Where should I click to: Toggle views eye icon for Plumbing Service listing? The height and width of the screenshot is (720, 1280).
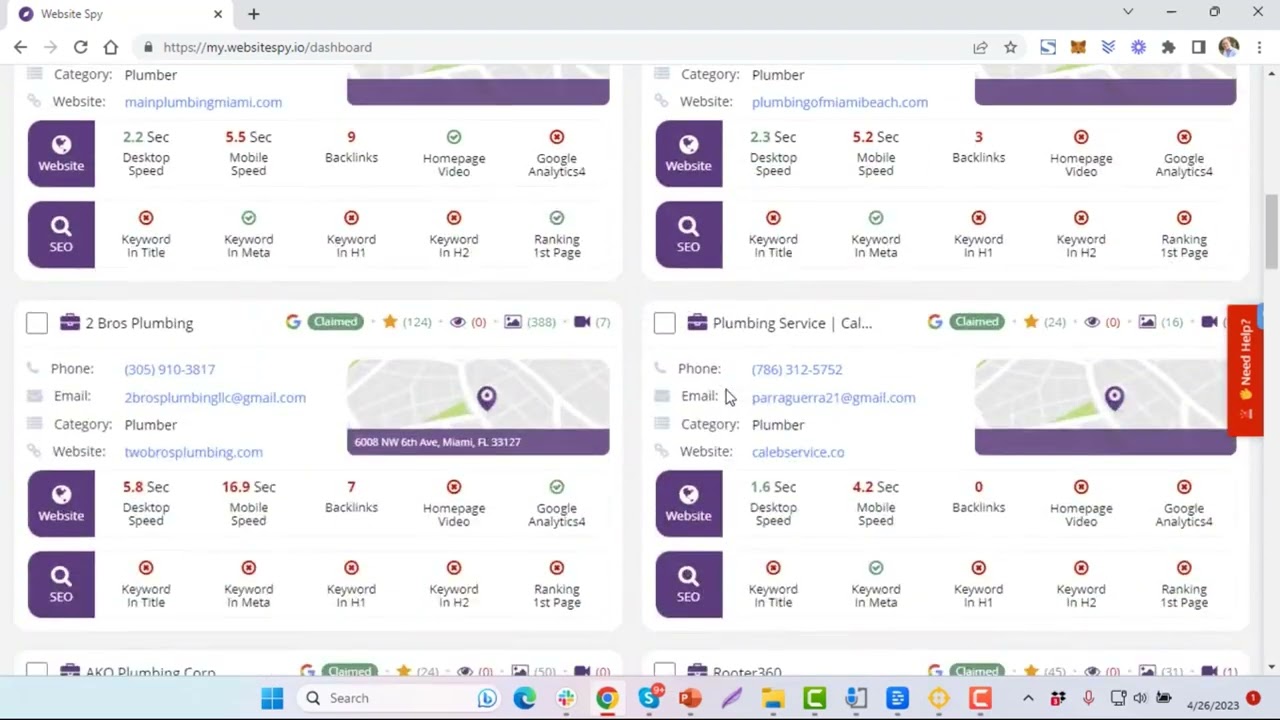(x=1092, y=322)
